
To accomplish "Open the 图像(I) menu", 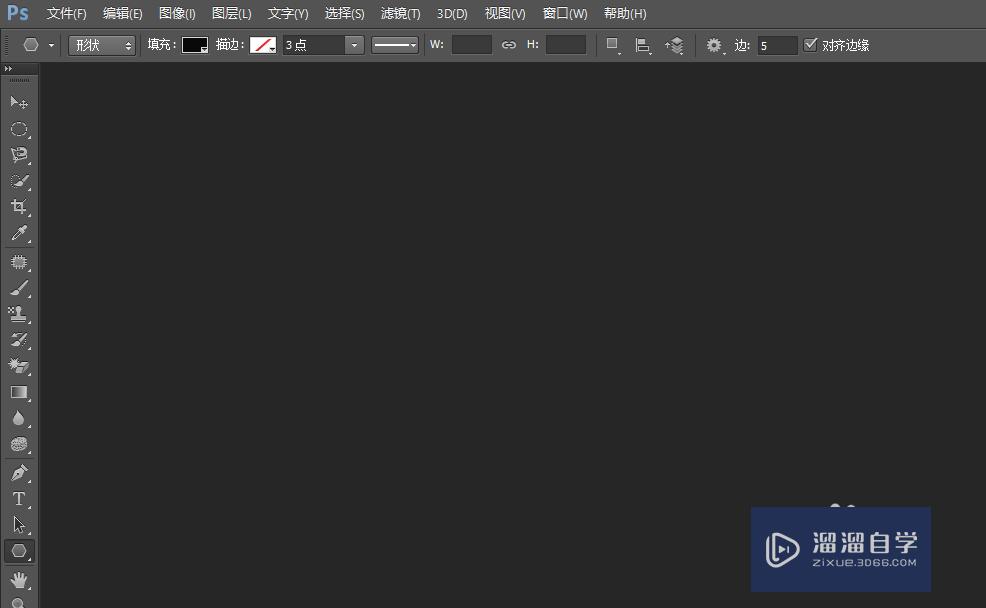I will click(x=177, y=13).
